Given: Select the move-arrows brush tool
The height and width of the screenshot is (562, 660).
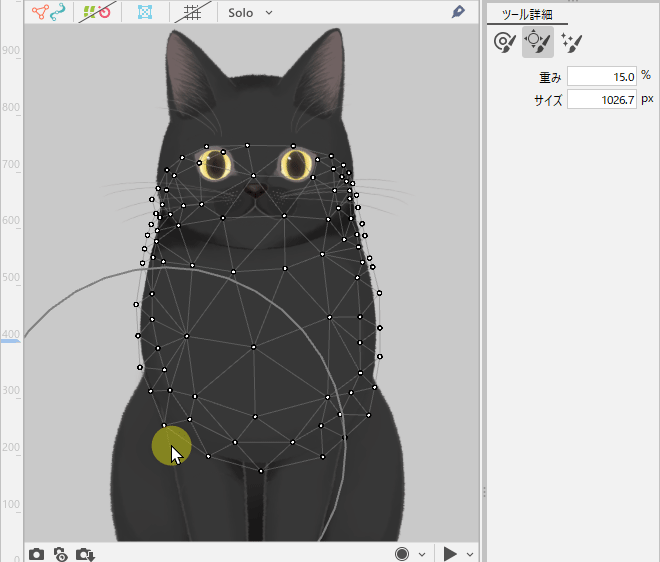Looking at the screenshot, I should (538, 42).
